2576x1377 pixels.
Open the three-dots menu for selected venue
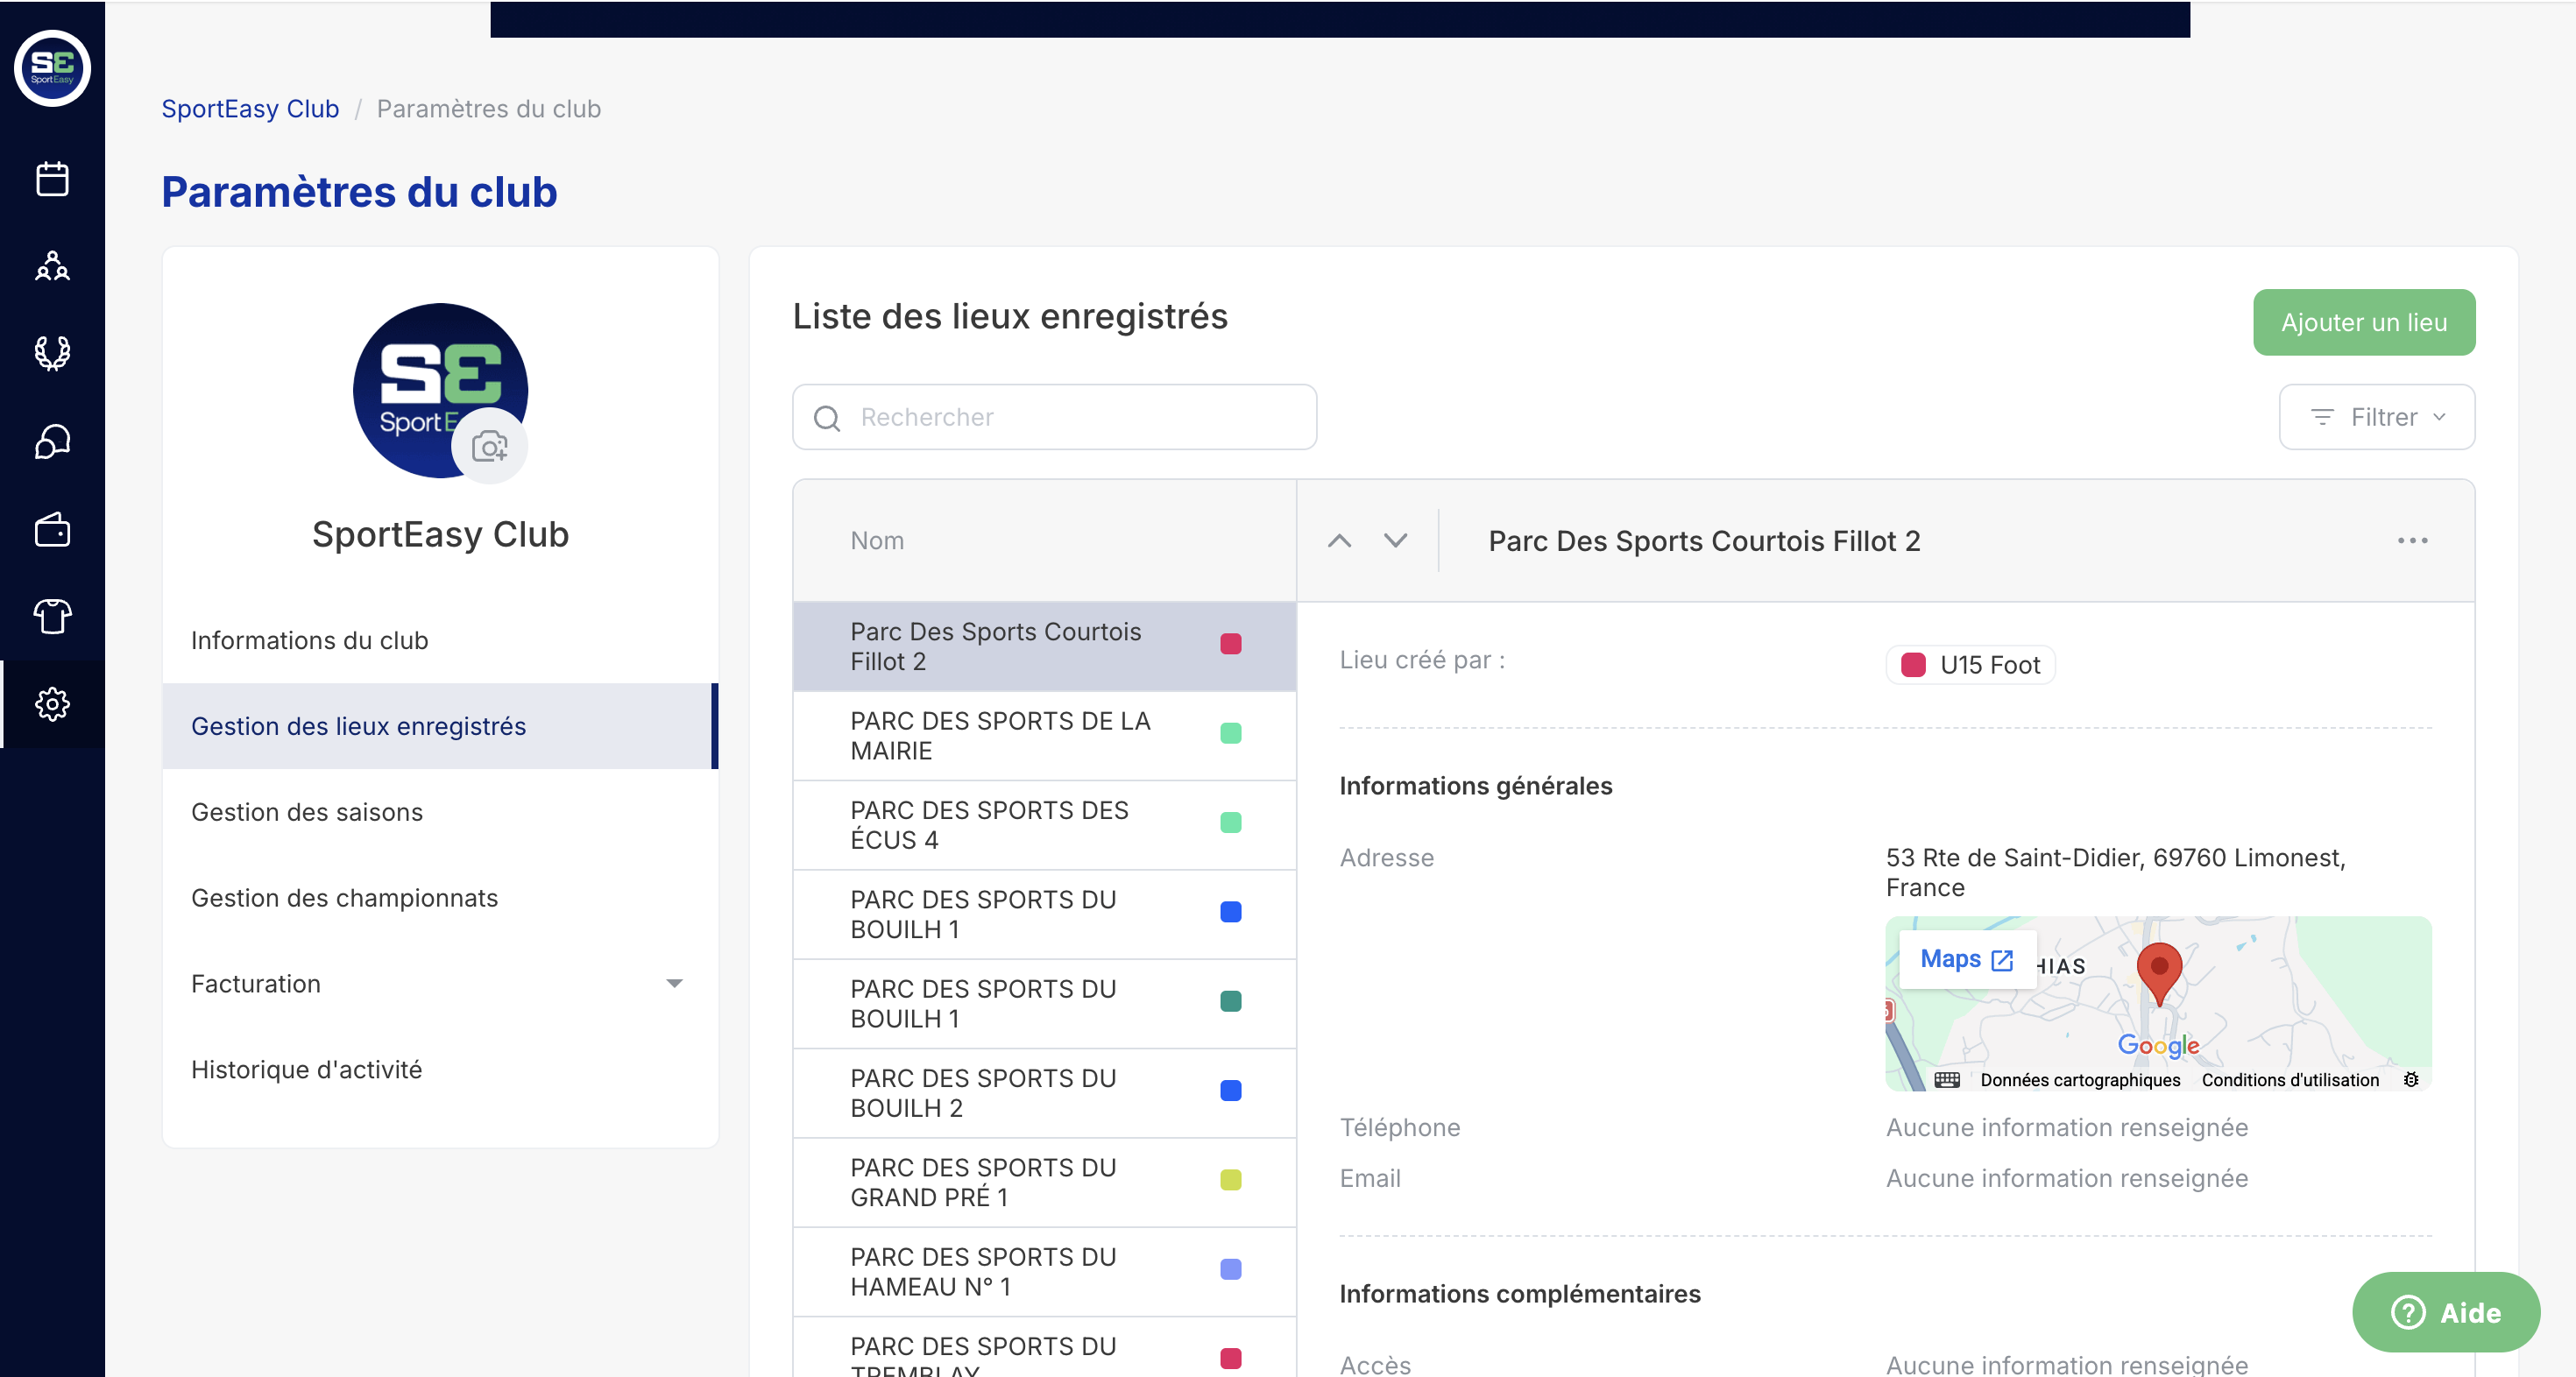[x=2412, y=541]
